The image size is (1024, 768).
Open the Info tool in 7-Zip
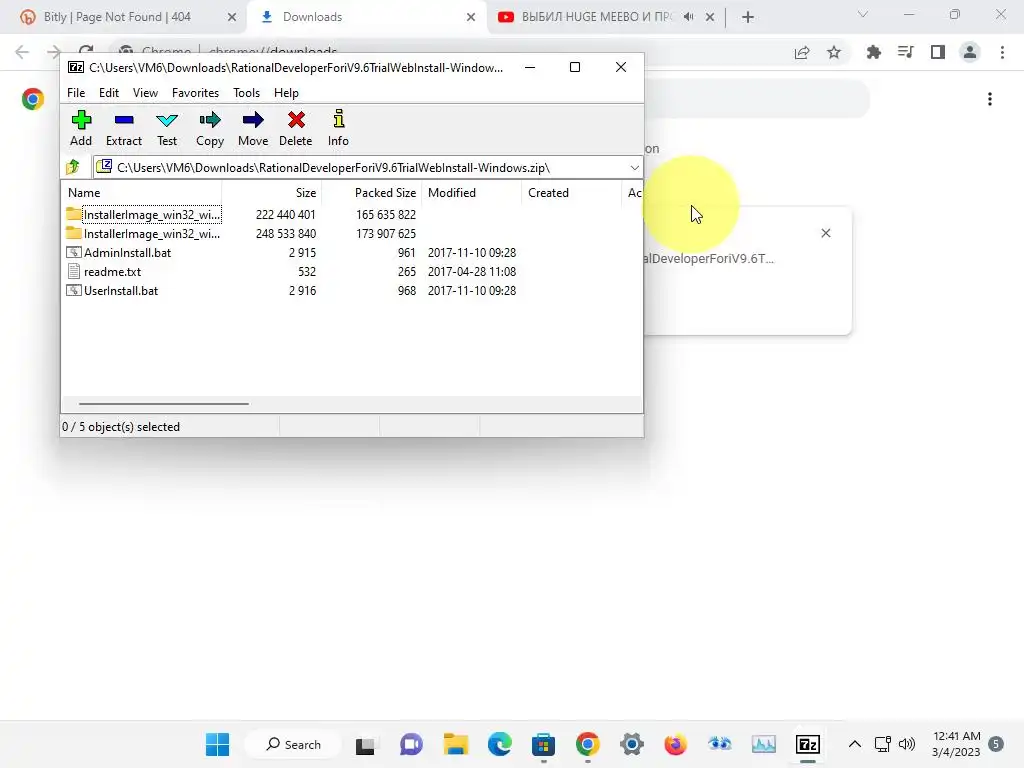point(338,128)
